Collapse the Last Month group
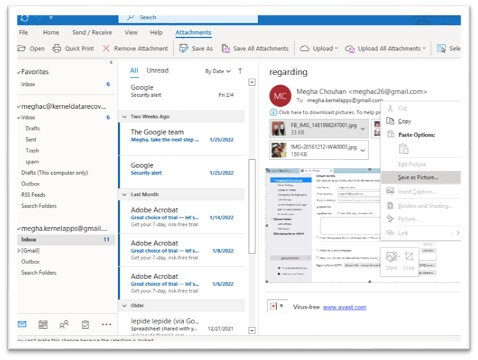This screenshot has width=478, height=360. pyautogui.click(x=124, y=194)
